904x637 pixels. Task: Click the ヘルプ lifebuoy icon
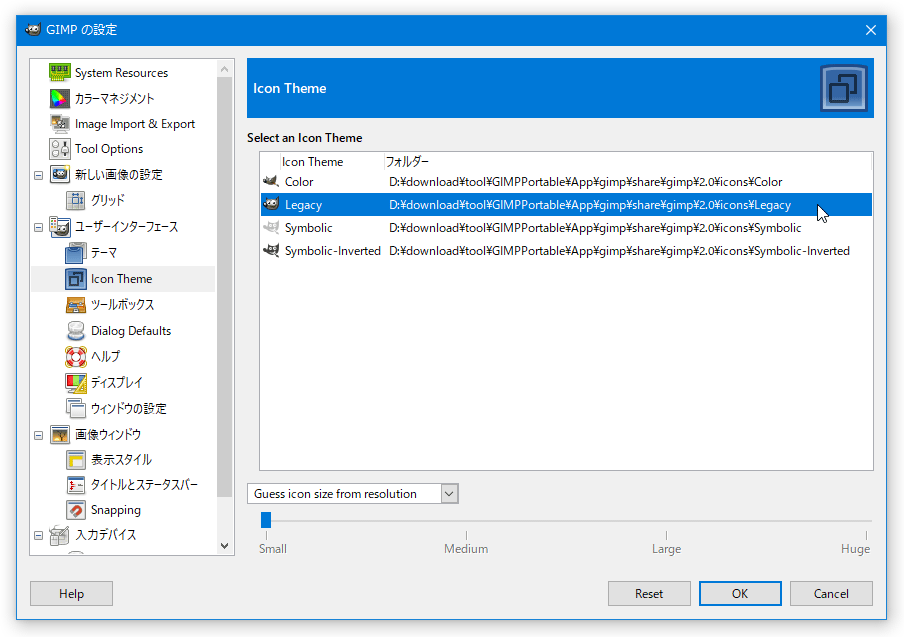click(x=76, y=356)
